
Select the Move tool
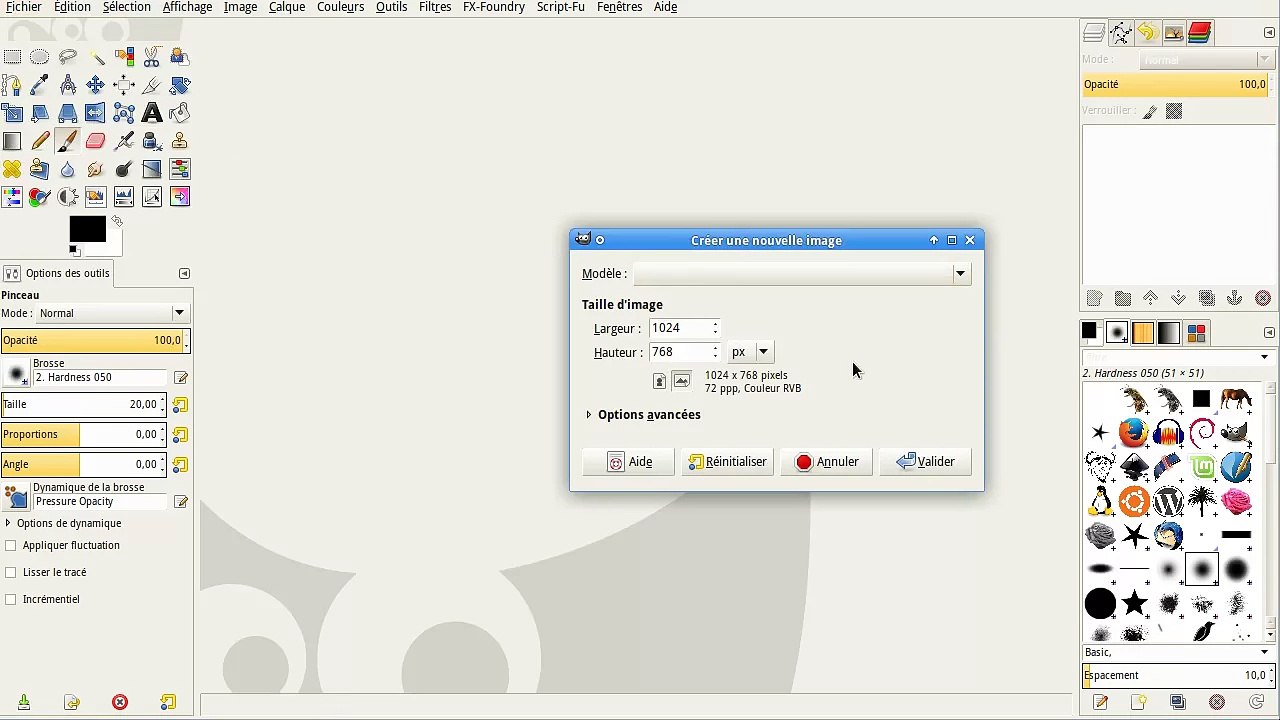[x=96, y=85]
